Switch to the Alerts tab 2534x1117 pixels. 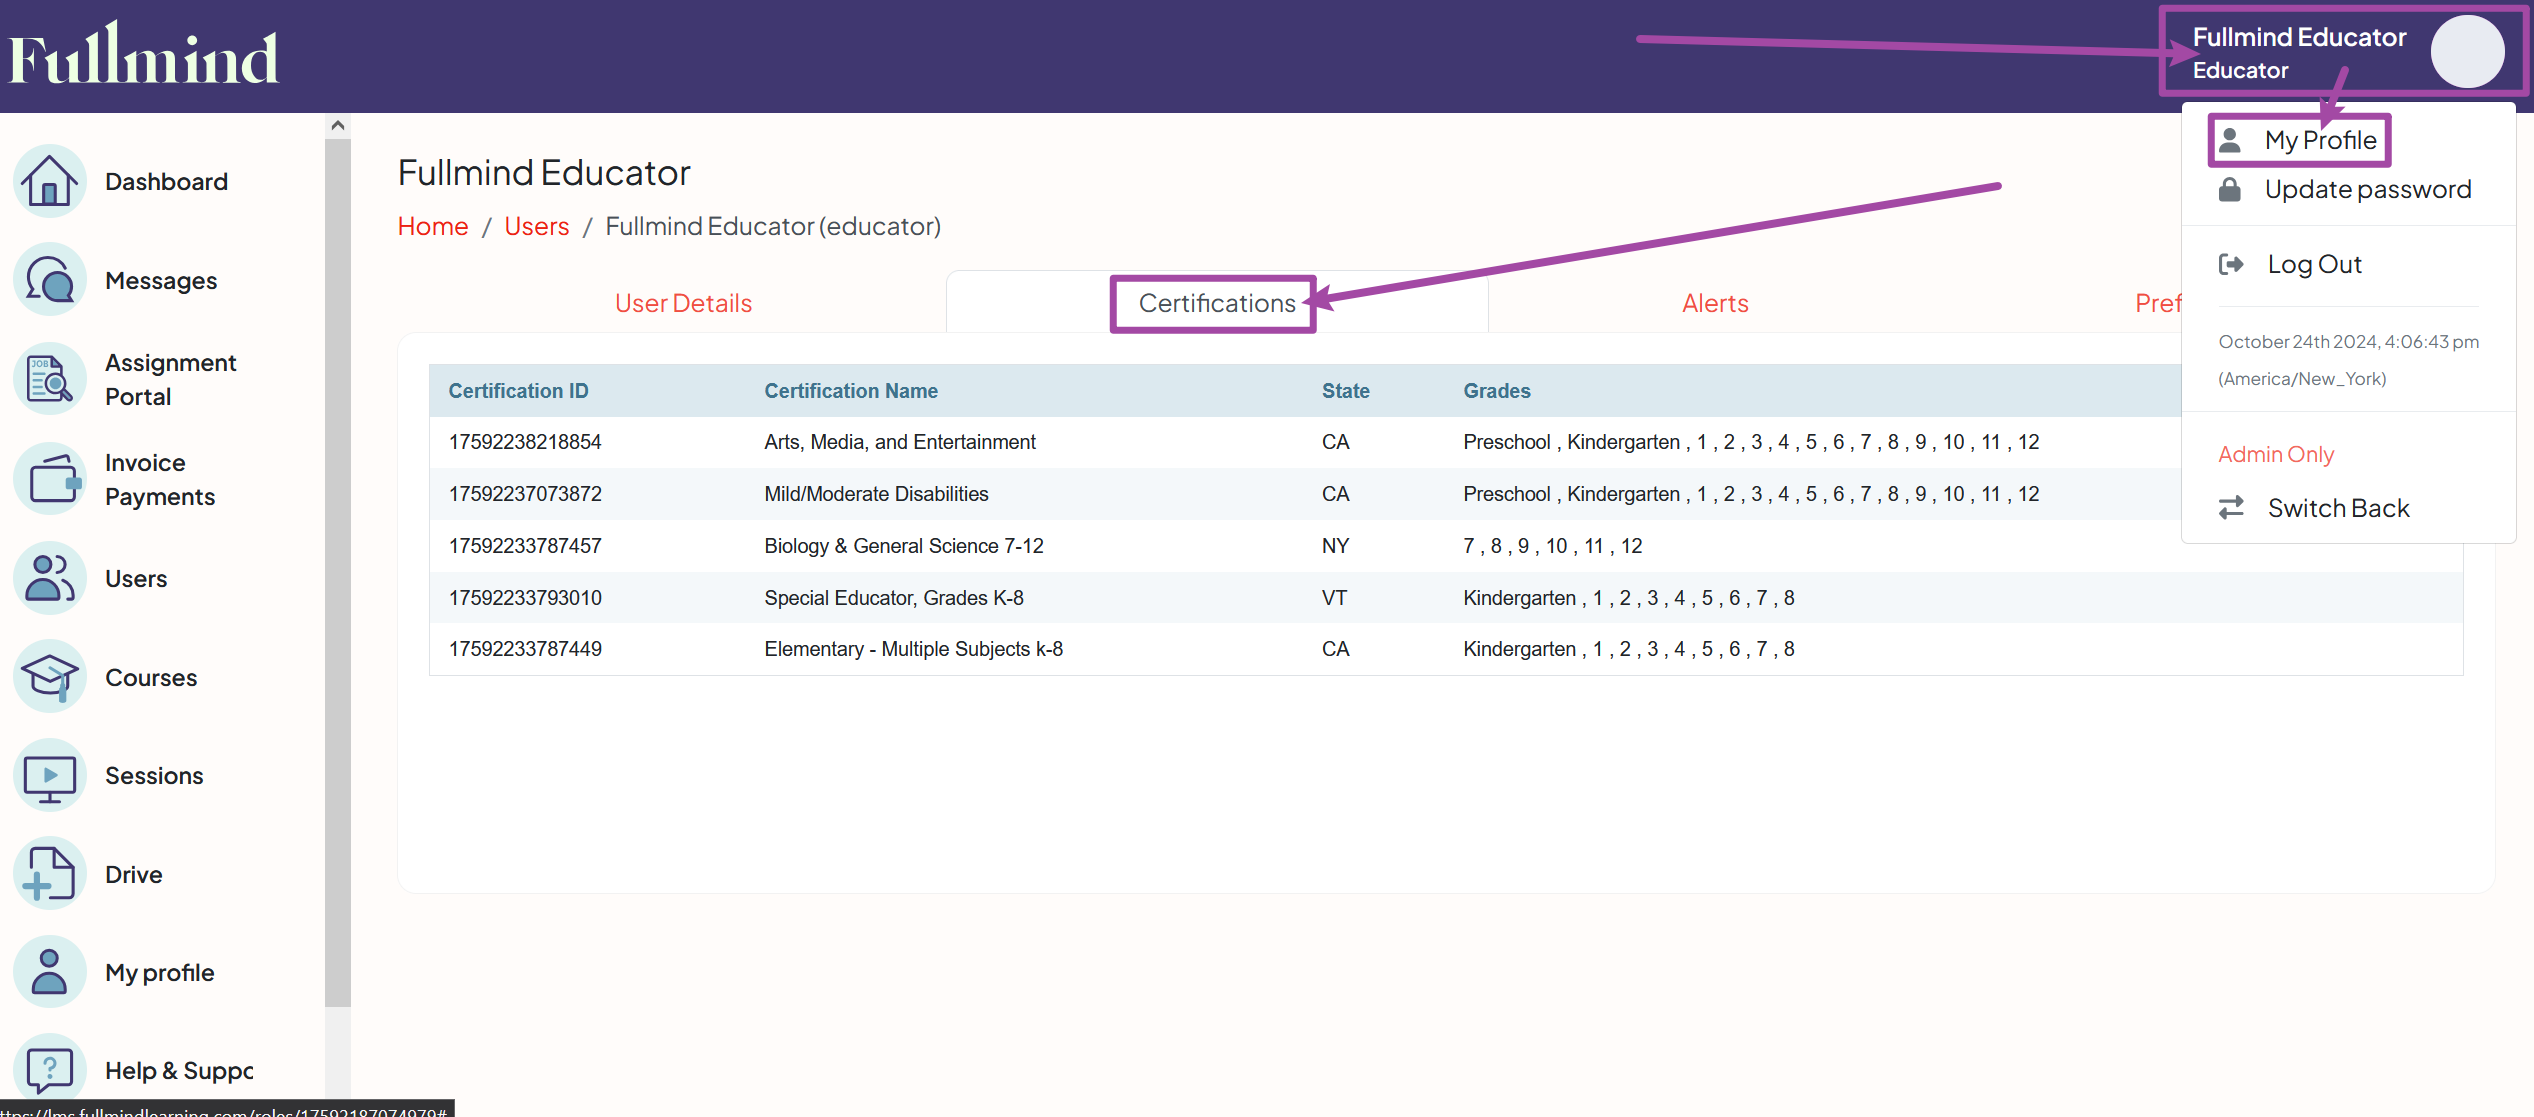pyautogui.click(x=1714, y=302)
